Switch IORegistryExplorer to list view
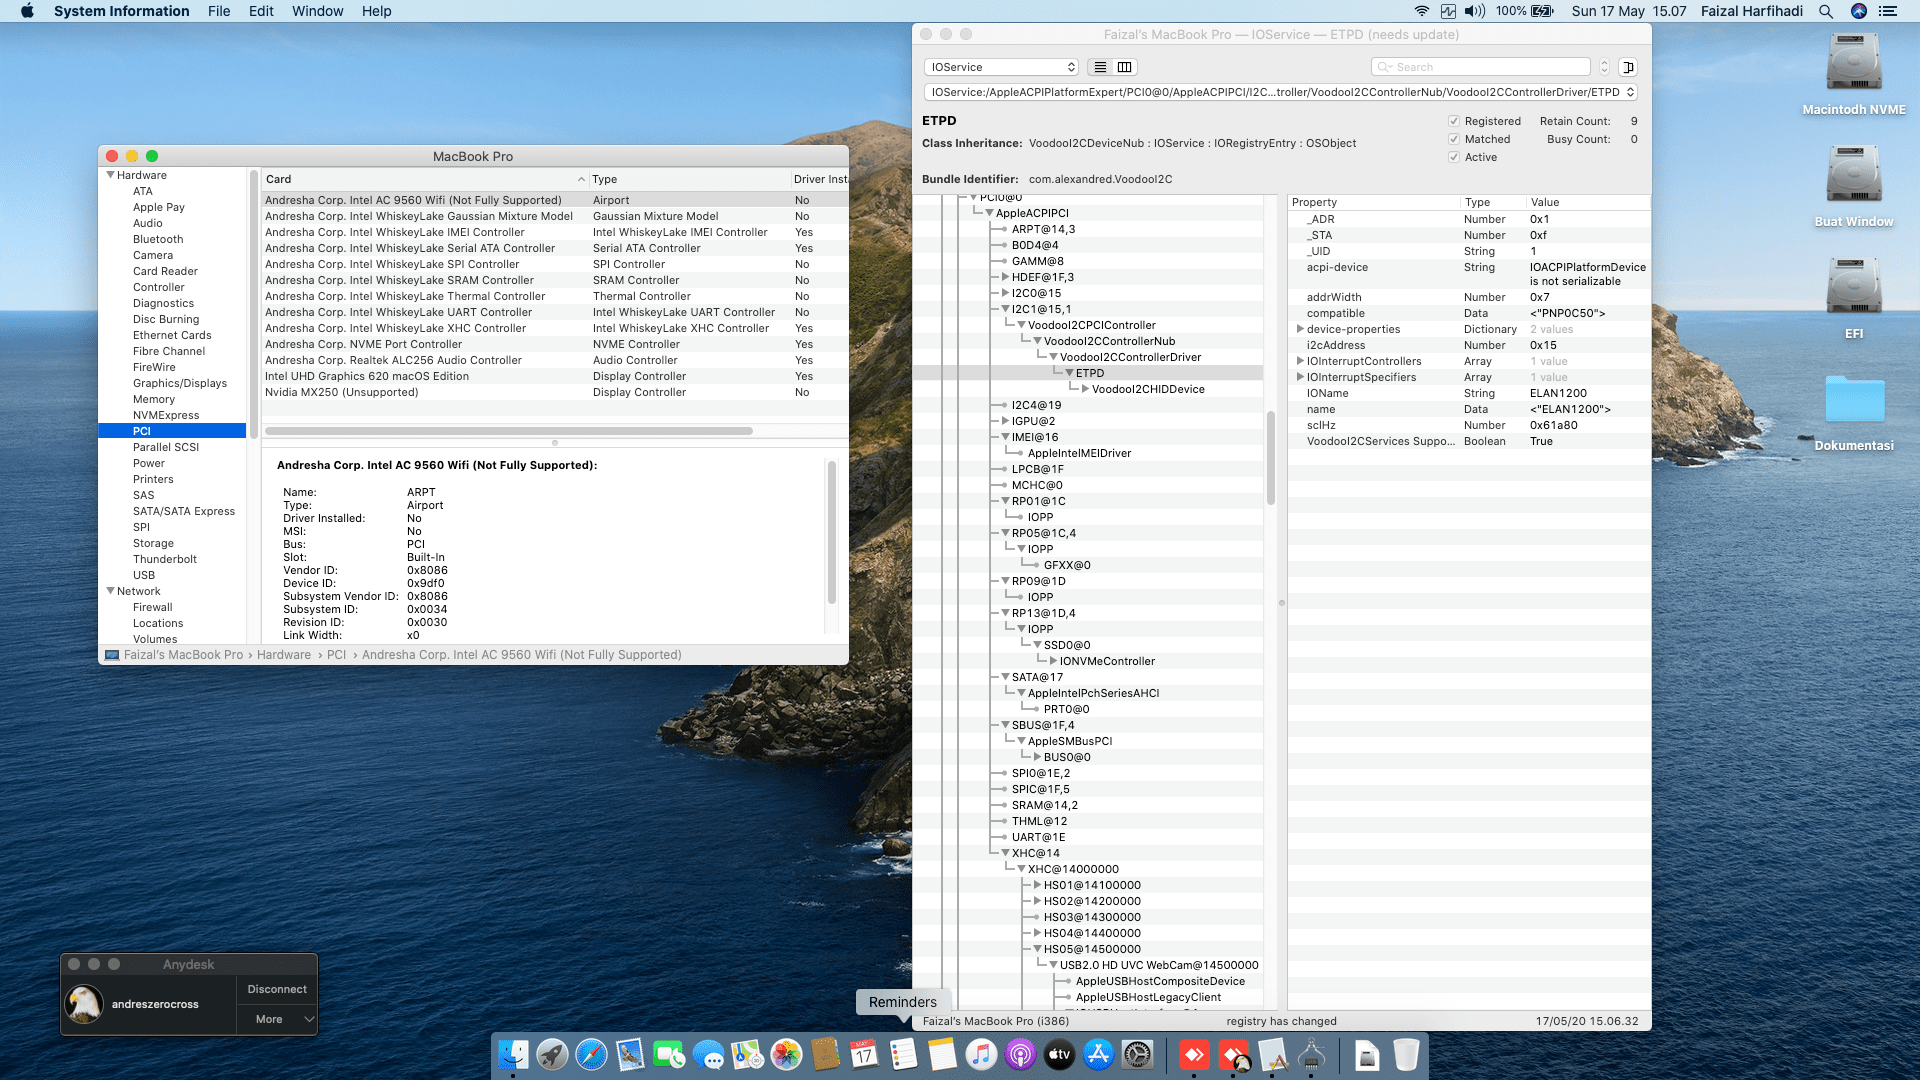 click(1100, 67)
